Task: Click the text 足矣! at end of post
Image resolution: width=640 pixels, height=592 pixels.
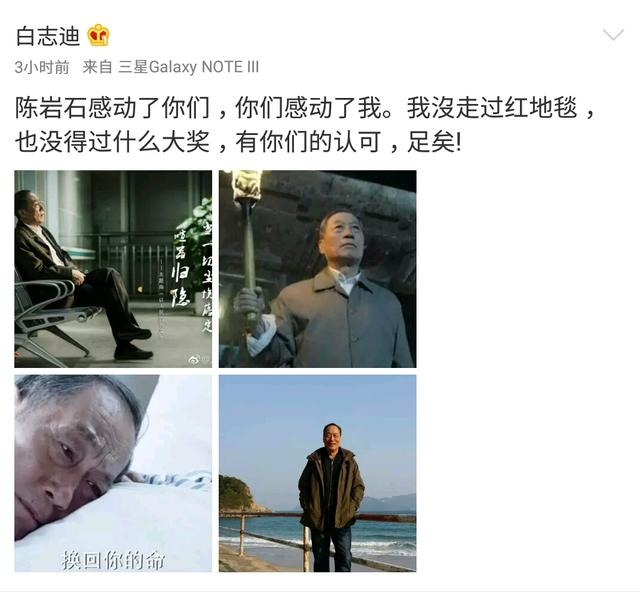Action: tap(434, 142)
